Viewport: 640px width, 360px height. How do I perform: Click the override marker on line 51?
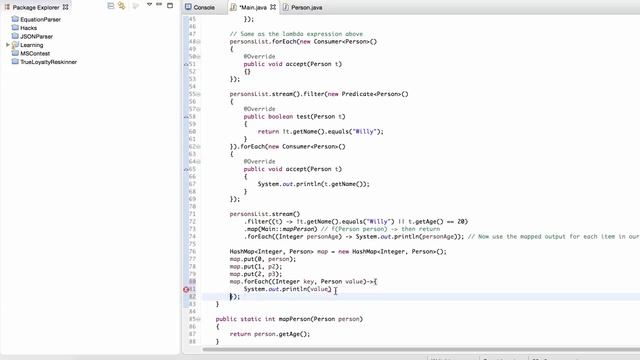coord(186,64)
